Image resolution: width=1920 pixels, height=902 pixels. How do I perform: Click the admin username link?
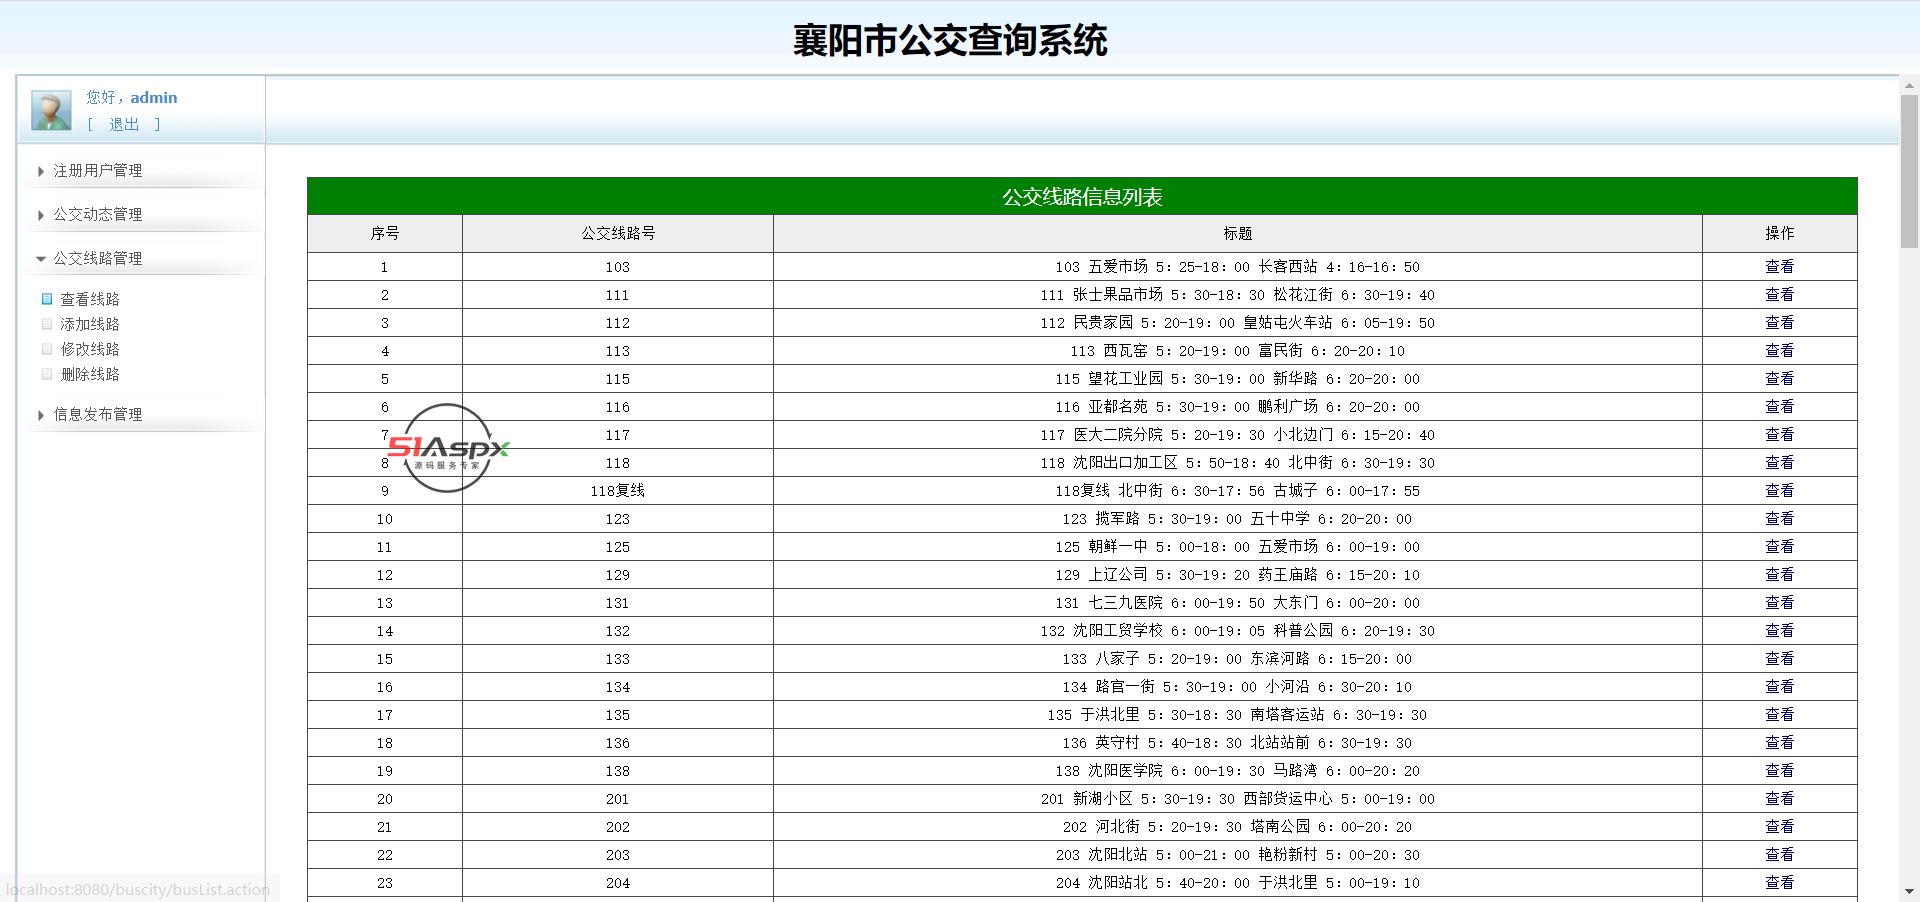click(154, 98)
